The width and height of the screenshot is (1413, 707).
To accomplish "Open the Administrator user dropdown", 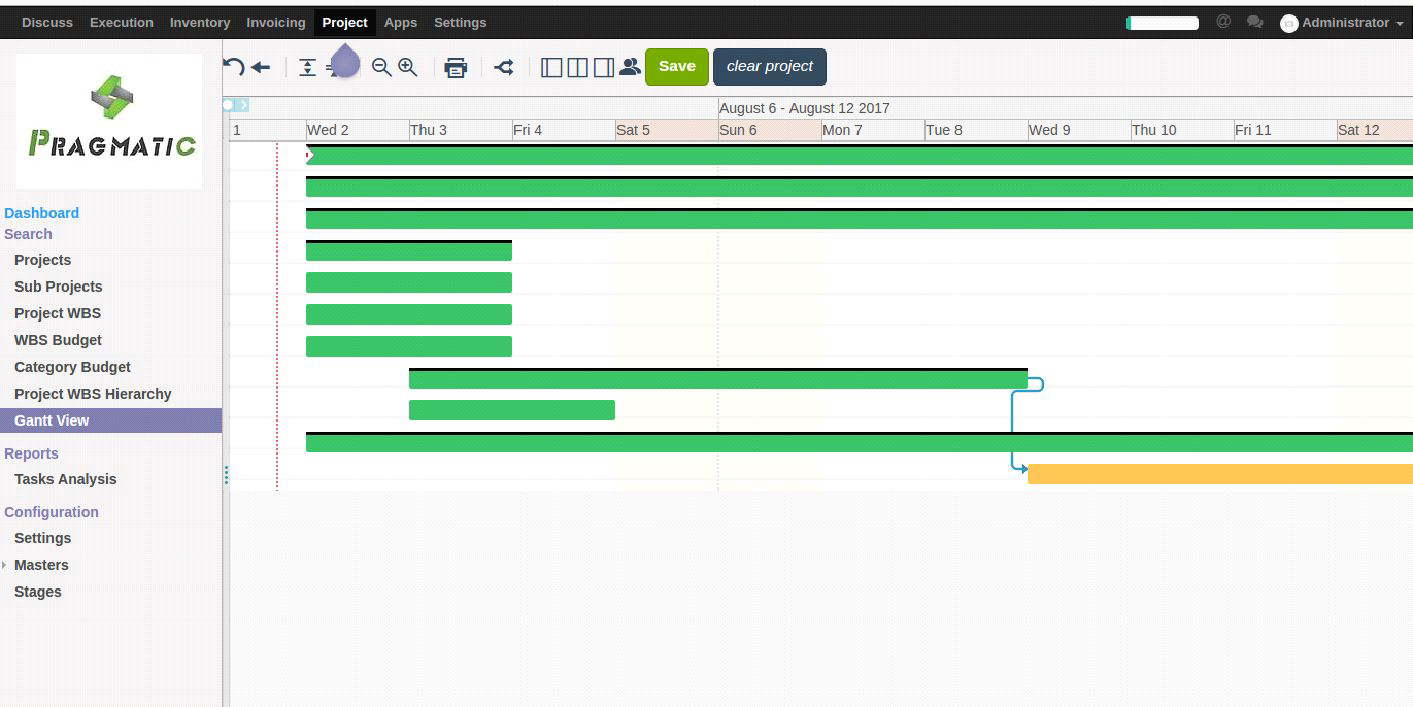I will point(1345,22).
